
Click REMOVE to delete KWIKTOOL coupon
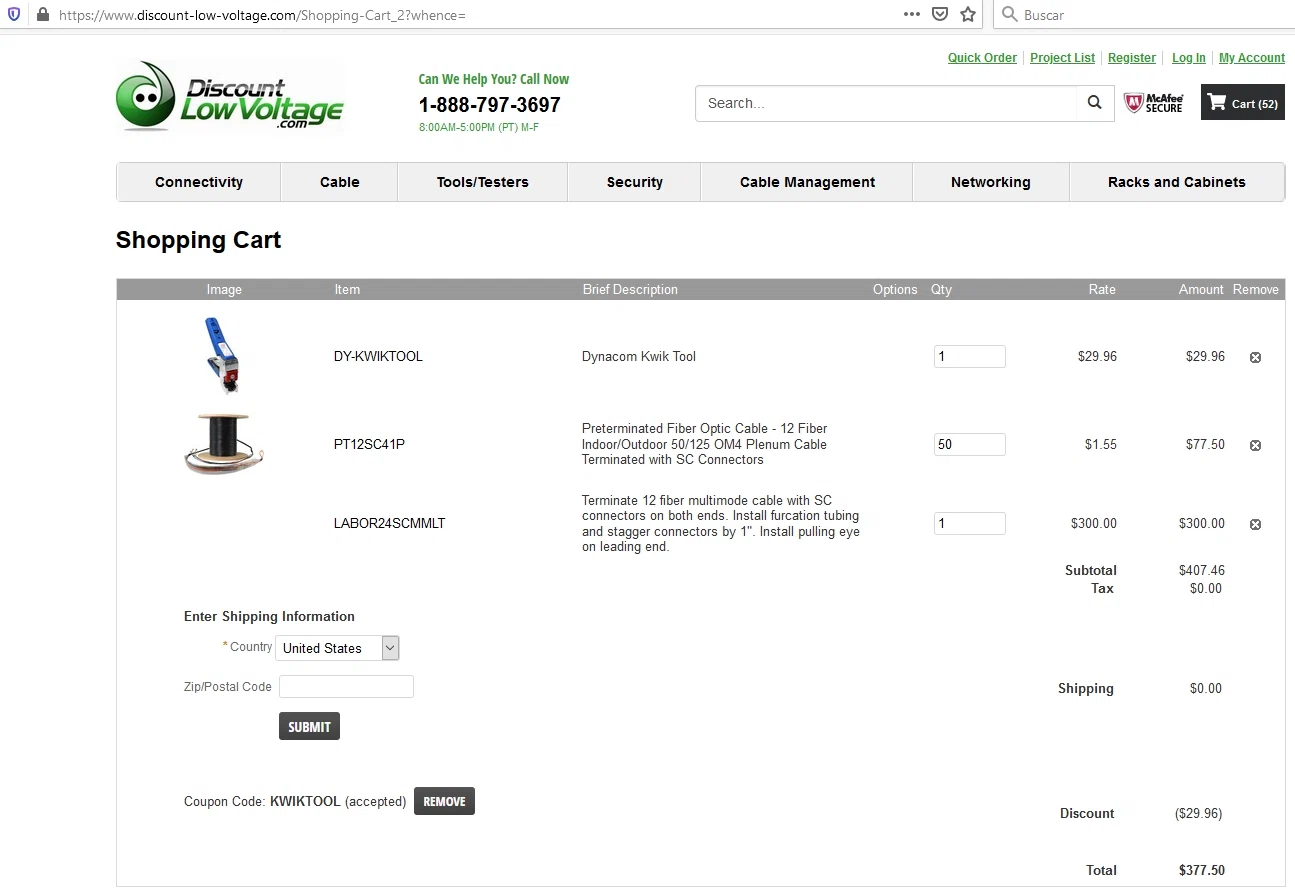(x=444, y=801)
